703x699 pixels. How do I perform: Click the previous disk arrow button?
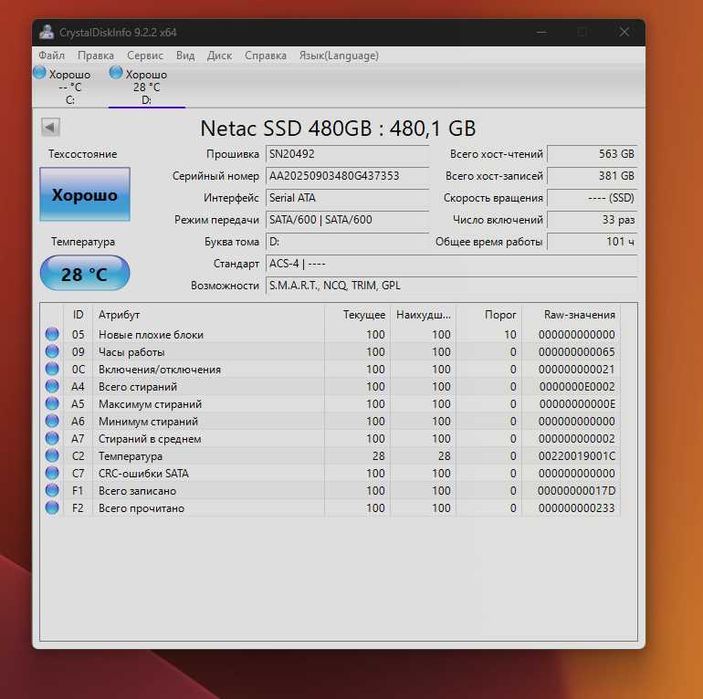(50, 127)
